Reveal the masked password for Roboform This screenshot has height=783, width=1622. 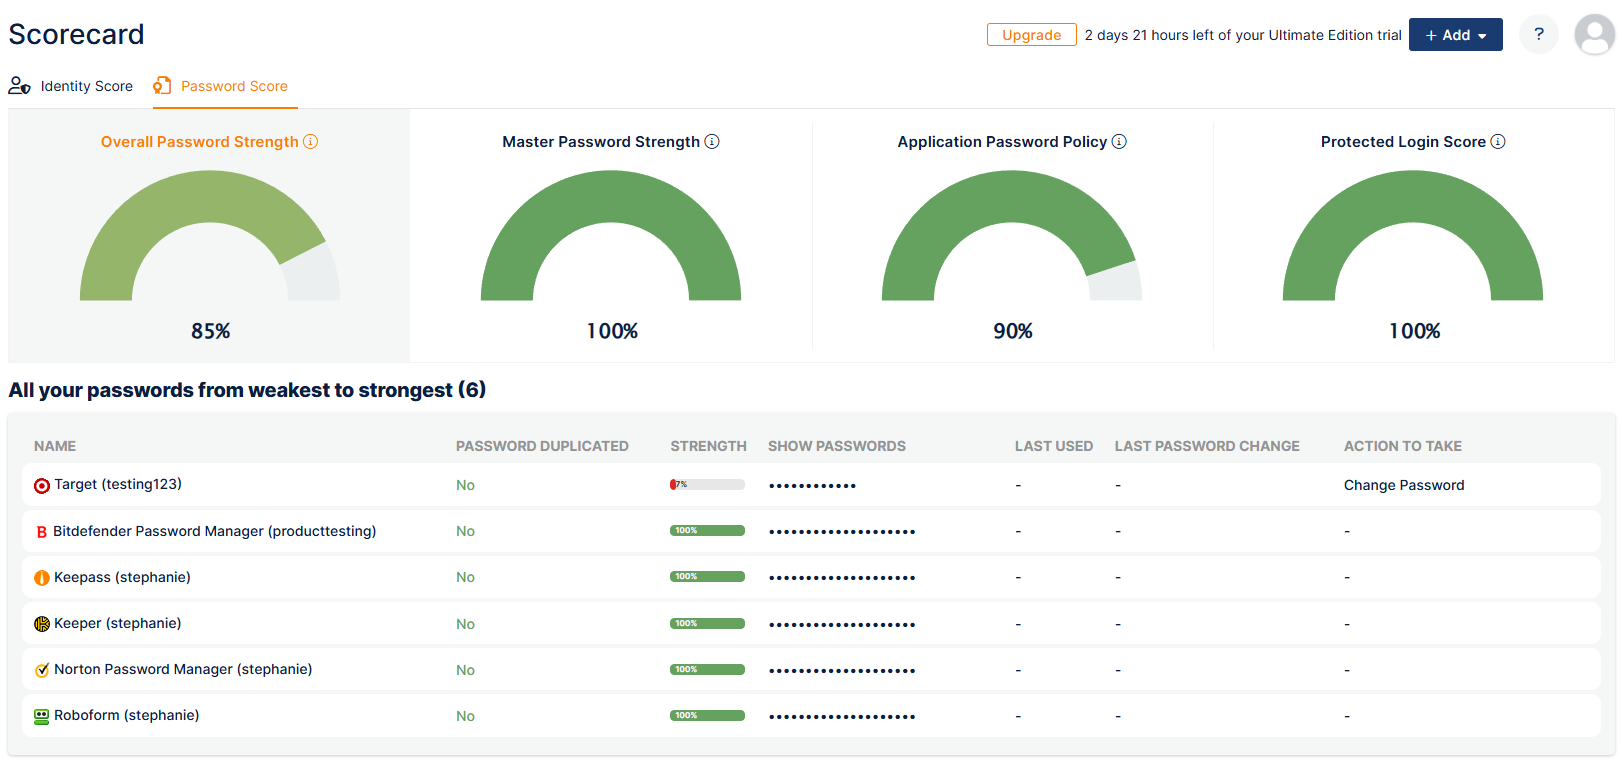(842, 717)
